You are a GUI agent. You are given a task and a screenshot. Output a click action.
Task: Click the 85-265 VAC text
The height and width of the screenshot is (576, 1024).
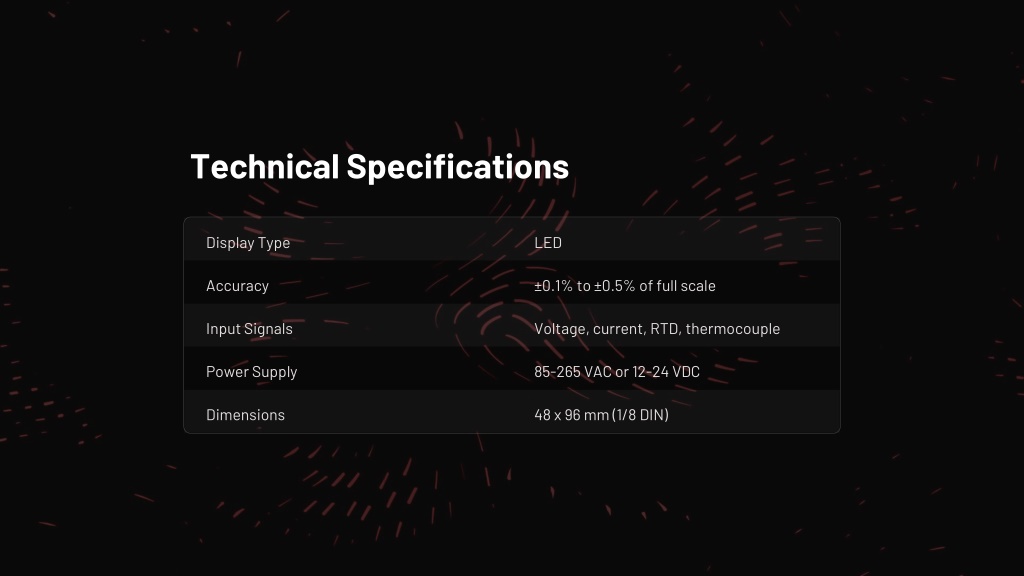(573, 372)
